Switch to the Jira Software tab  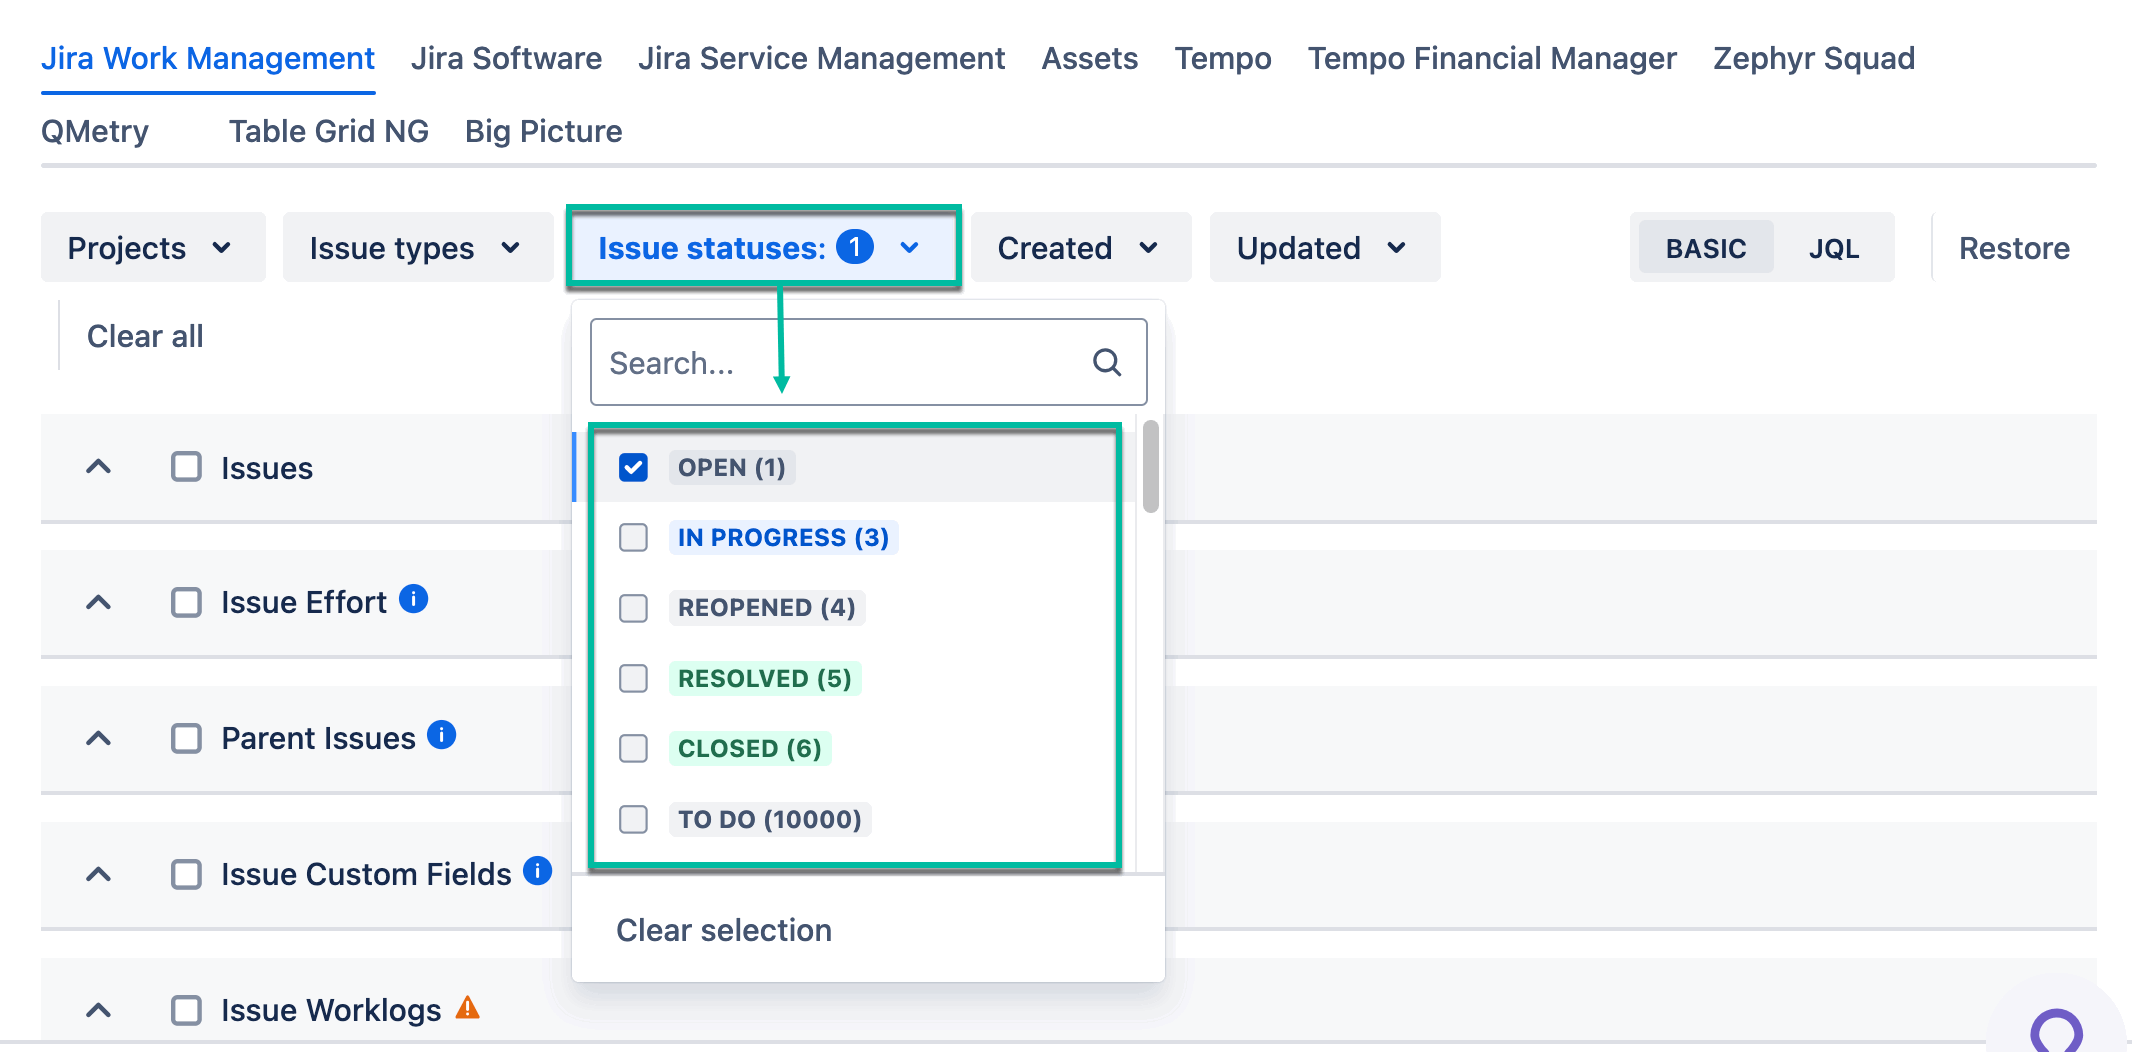pyautogui.click(x=506, y=59)
